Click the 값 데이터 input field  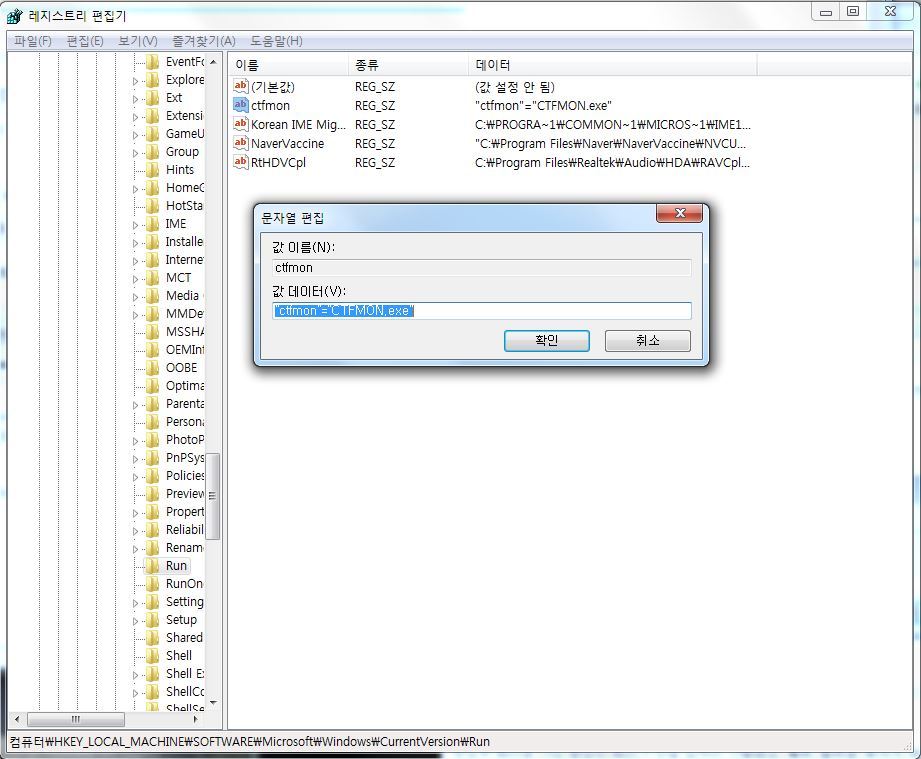(x=482, y=311)
